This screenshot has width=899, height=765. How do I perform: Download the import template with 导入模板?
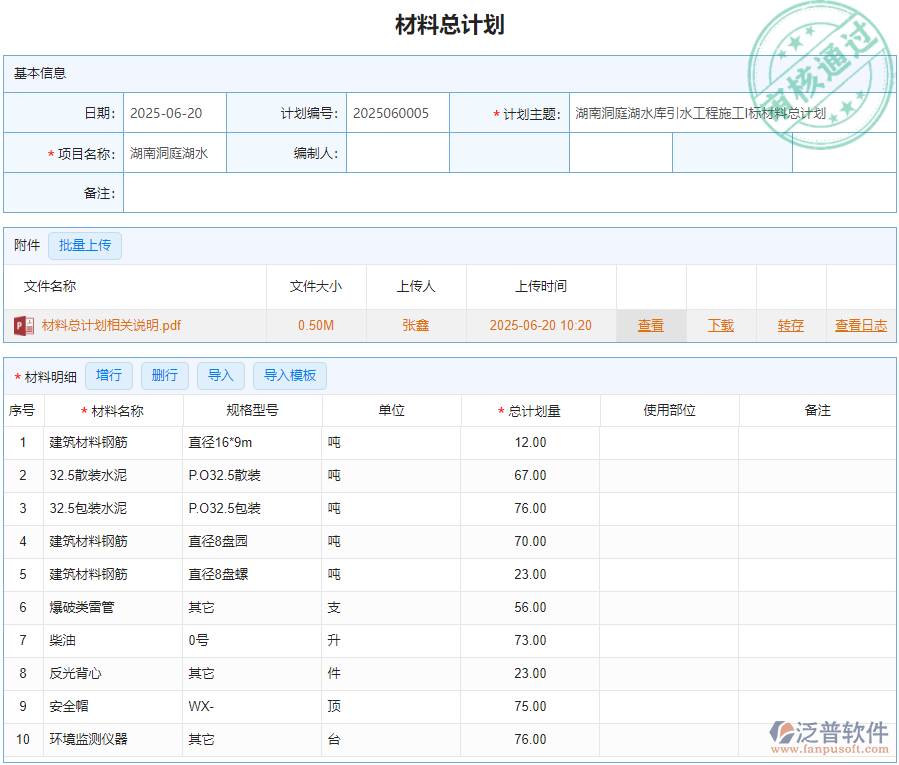tap(289, 375)
